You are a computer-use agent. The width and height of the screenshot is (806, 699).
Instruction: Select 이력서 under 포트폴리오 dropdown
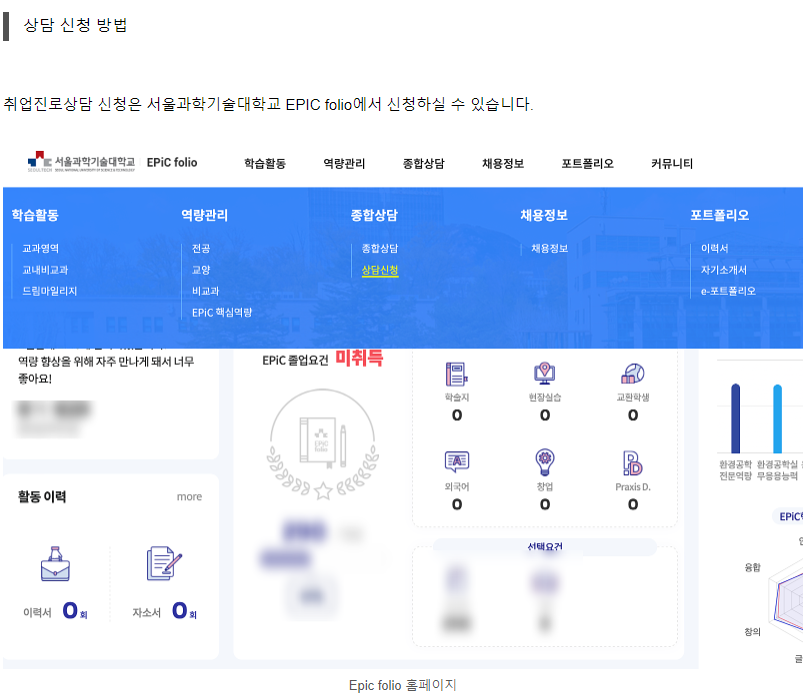(715, 248)
